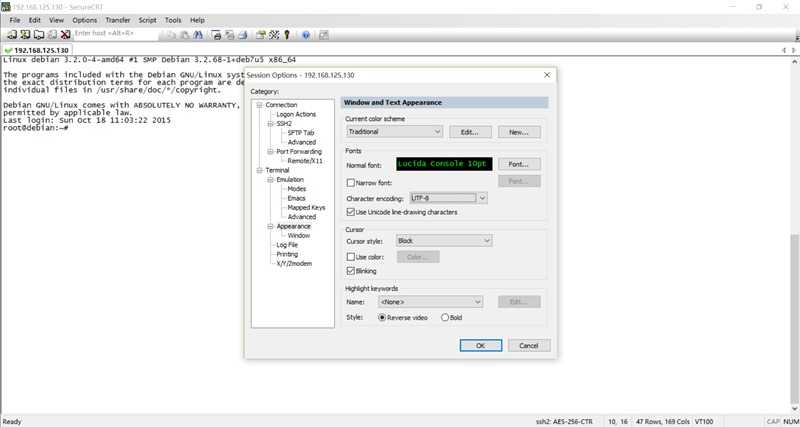
Task: Click the scroll tabs left arrow
Action: 784,51
